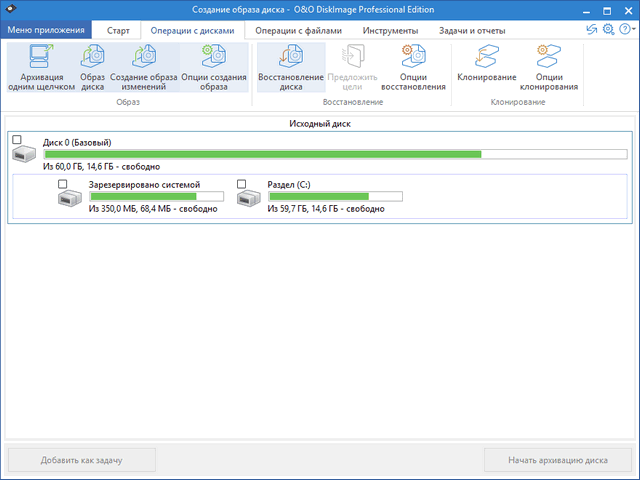The height and width of the screenshot is (480, 640).
Task: Check the Диск 0 (Базовый) checkbox
Action: (17, 140)
